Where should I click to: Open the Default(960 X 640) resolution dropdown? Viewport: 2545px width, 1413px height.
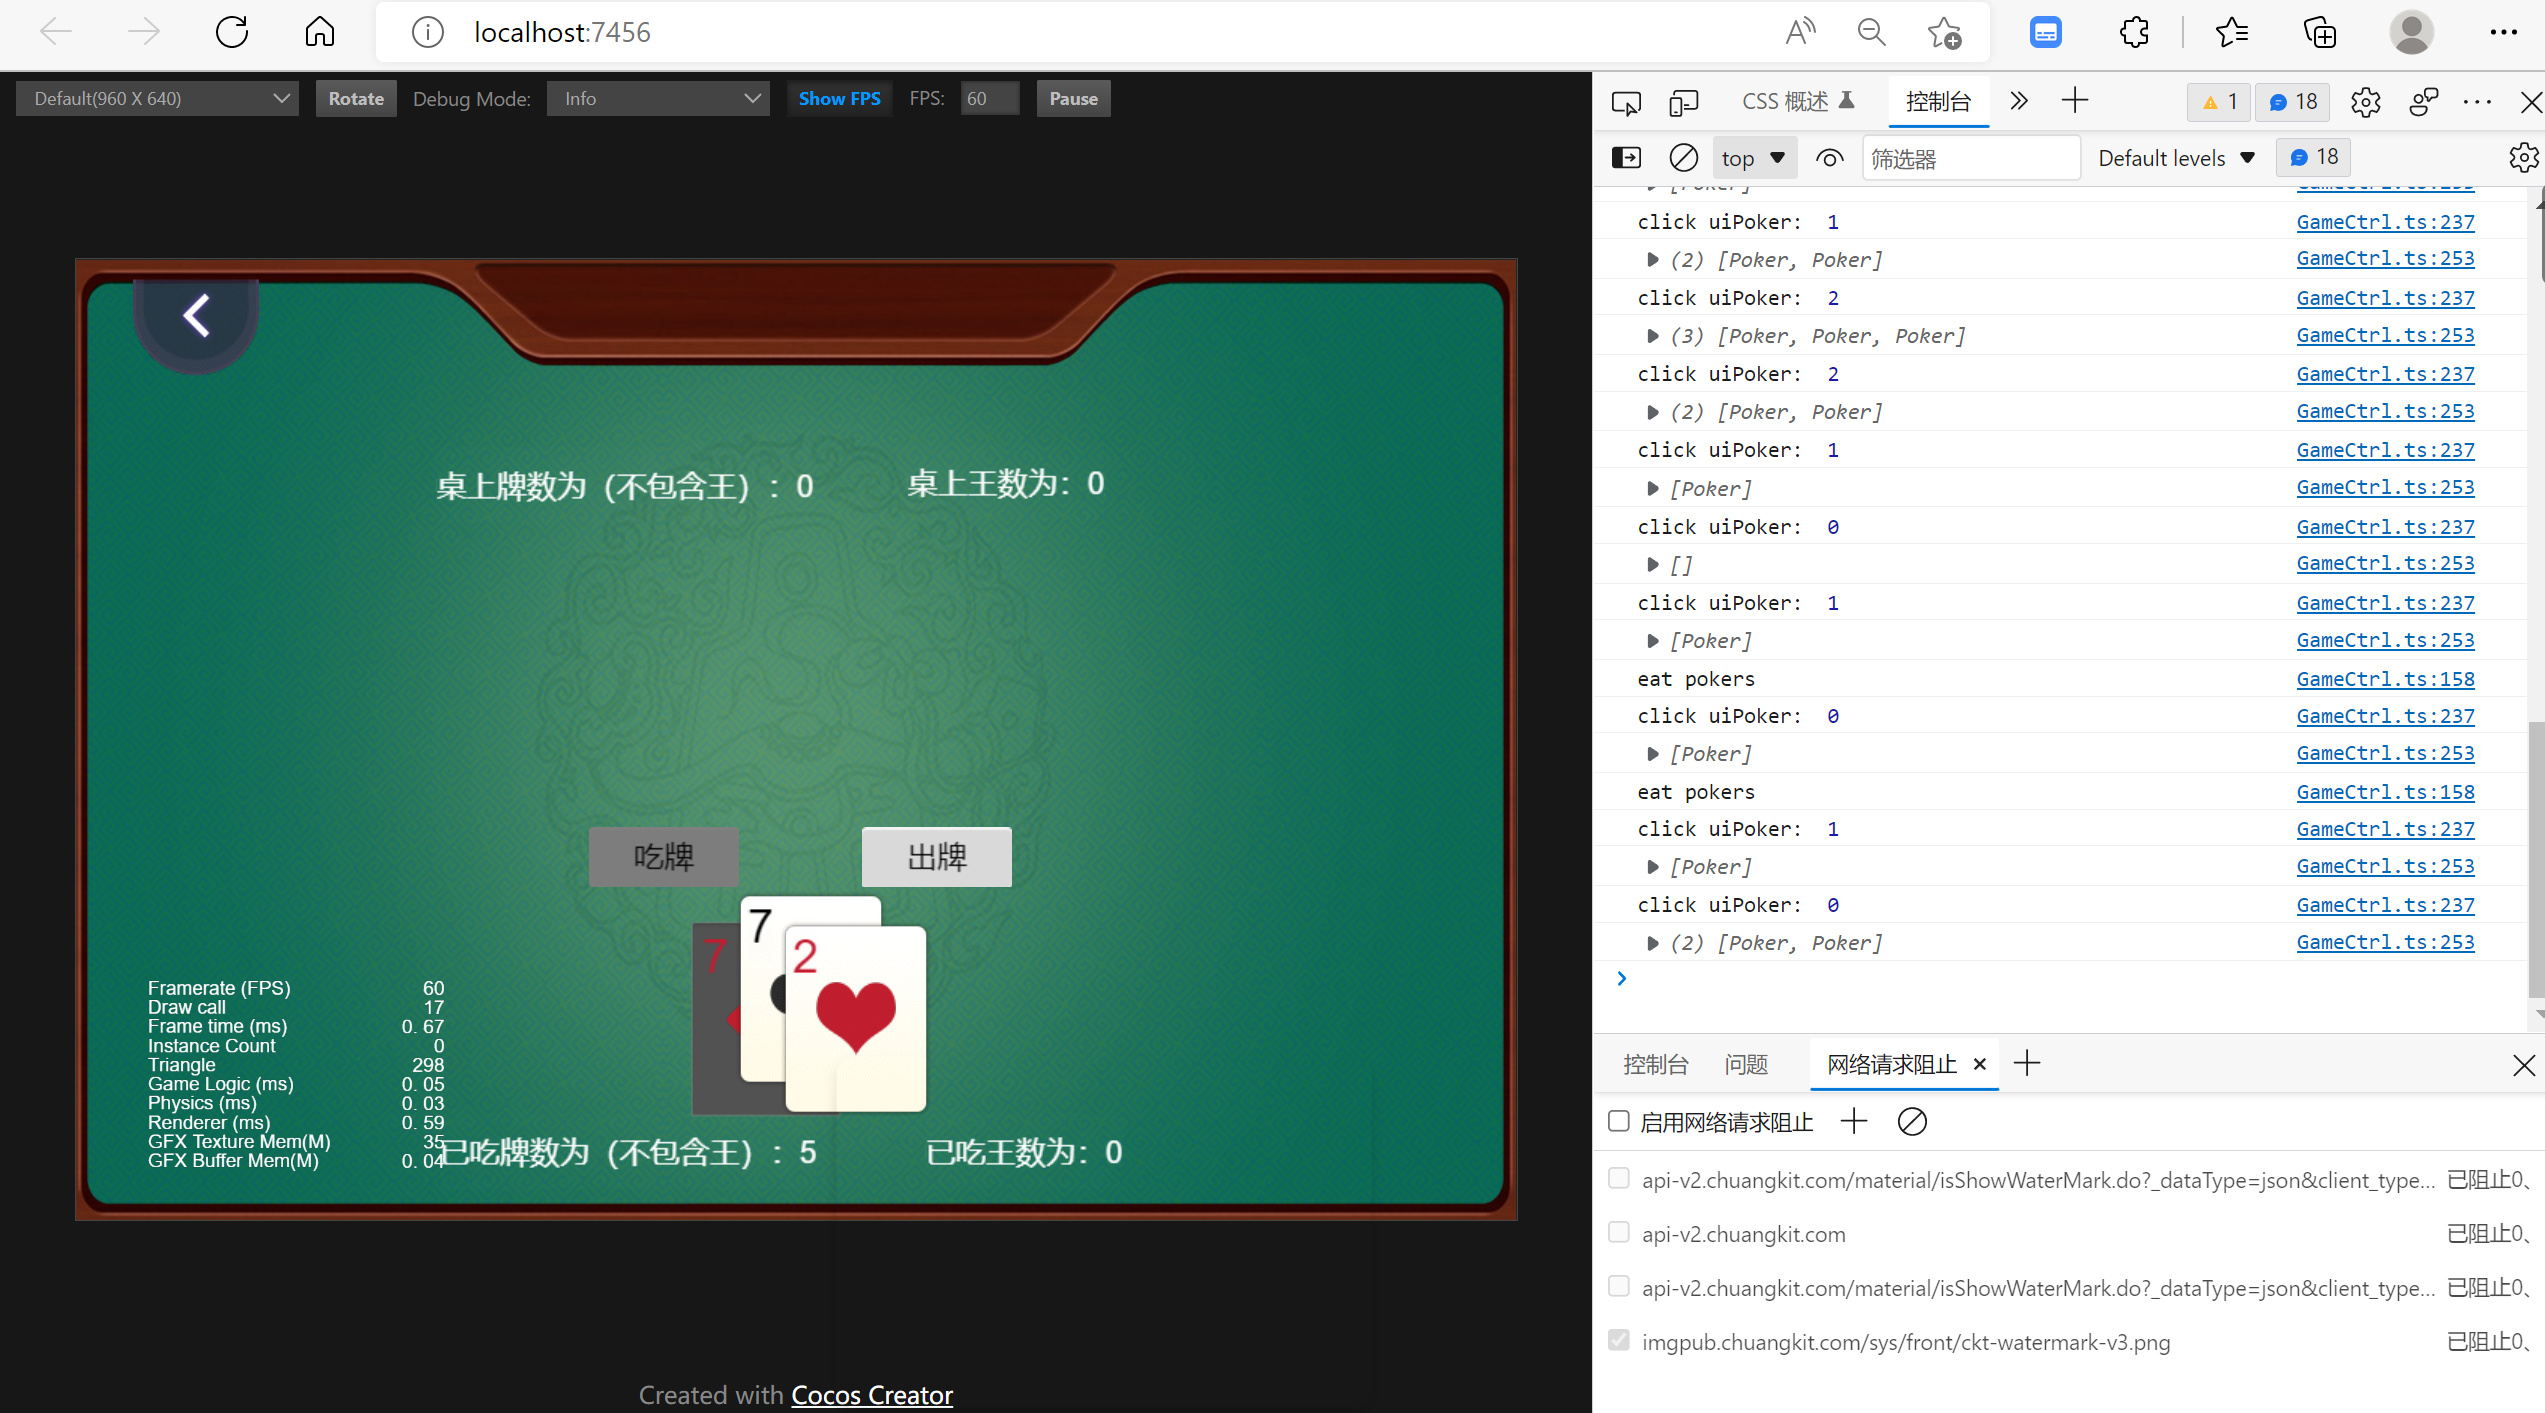point(157,99)
